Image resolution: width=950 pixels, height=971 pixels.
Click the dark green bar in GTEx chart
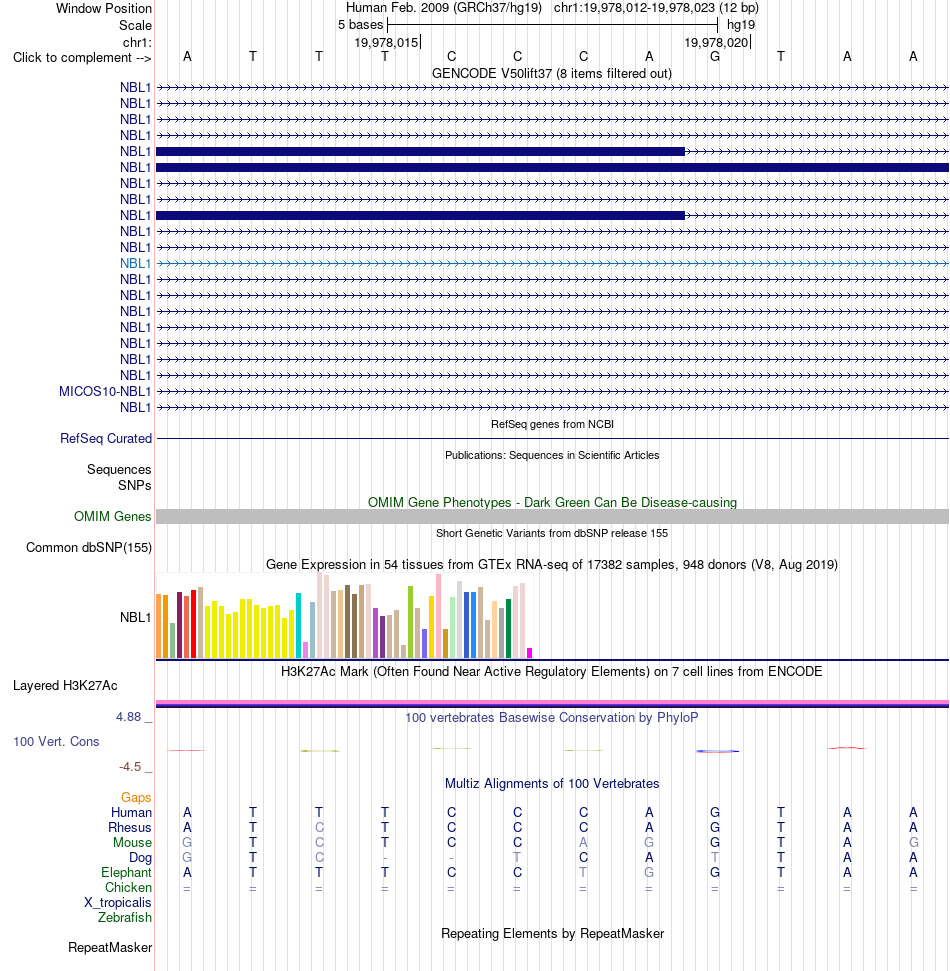(x=508, y=629)
